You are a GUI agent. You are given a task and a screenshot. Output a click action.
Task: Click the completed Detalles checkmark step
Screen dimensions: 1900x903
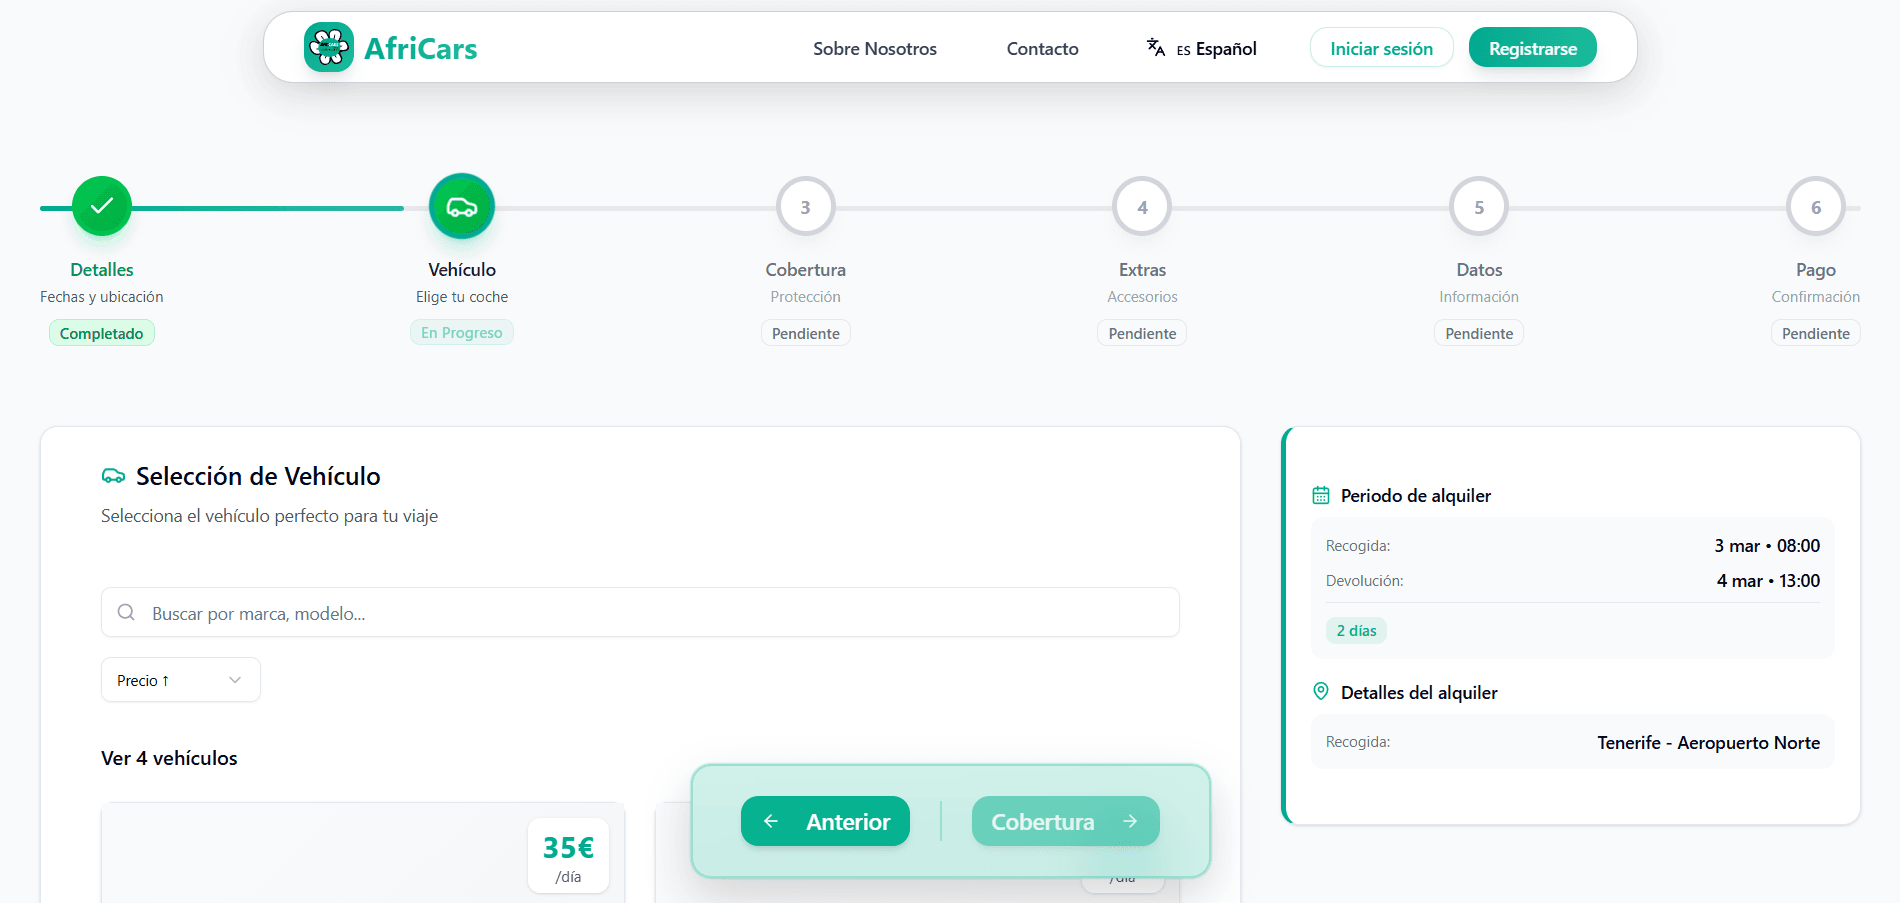(102, 206)
